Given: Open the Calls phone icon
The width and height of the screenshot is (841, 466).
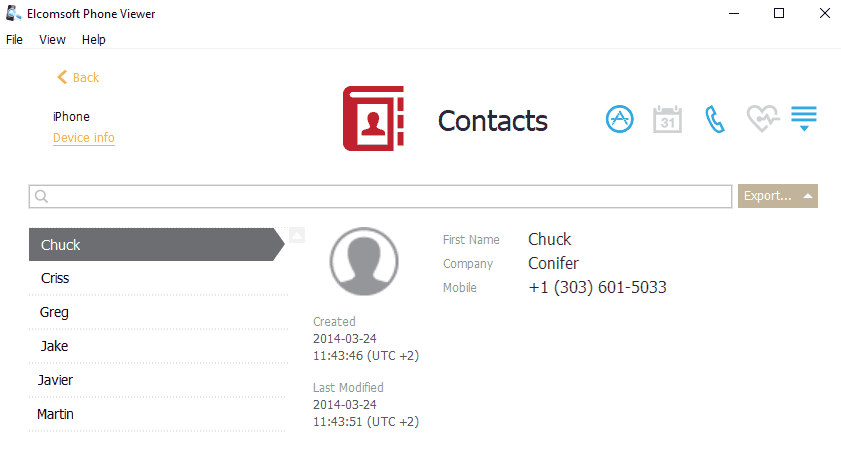Looking at the screenshot, I should [715, 120].
